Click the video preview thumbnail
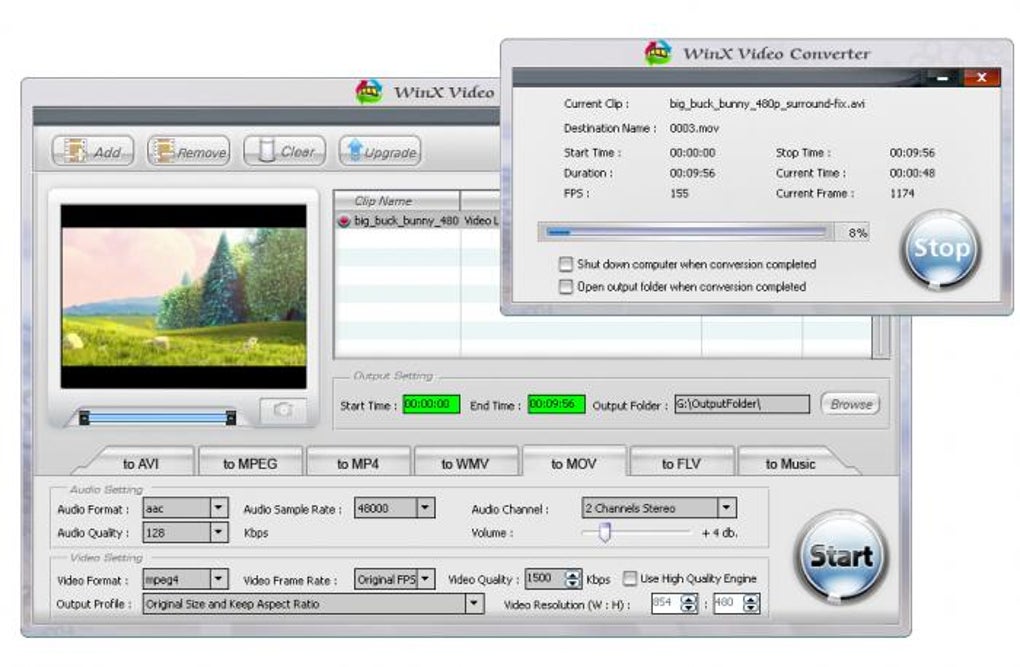Image resolution: width=1020 pixels, height=667 pixels. (183, 297)
